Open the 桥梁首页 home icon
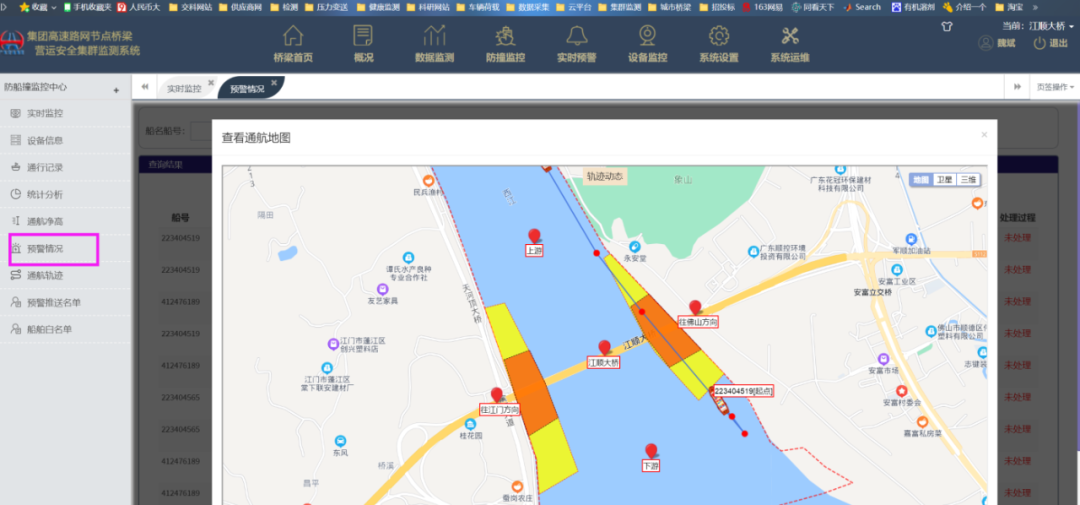 point(292,37)
